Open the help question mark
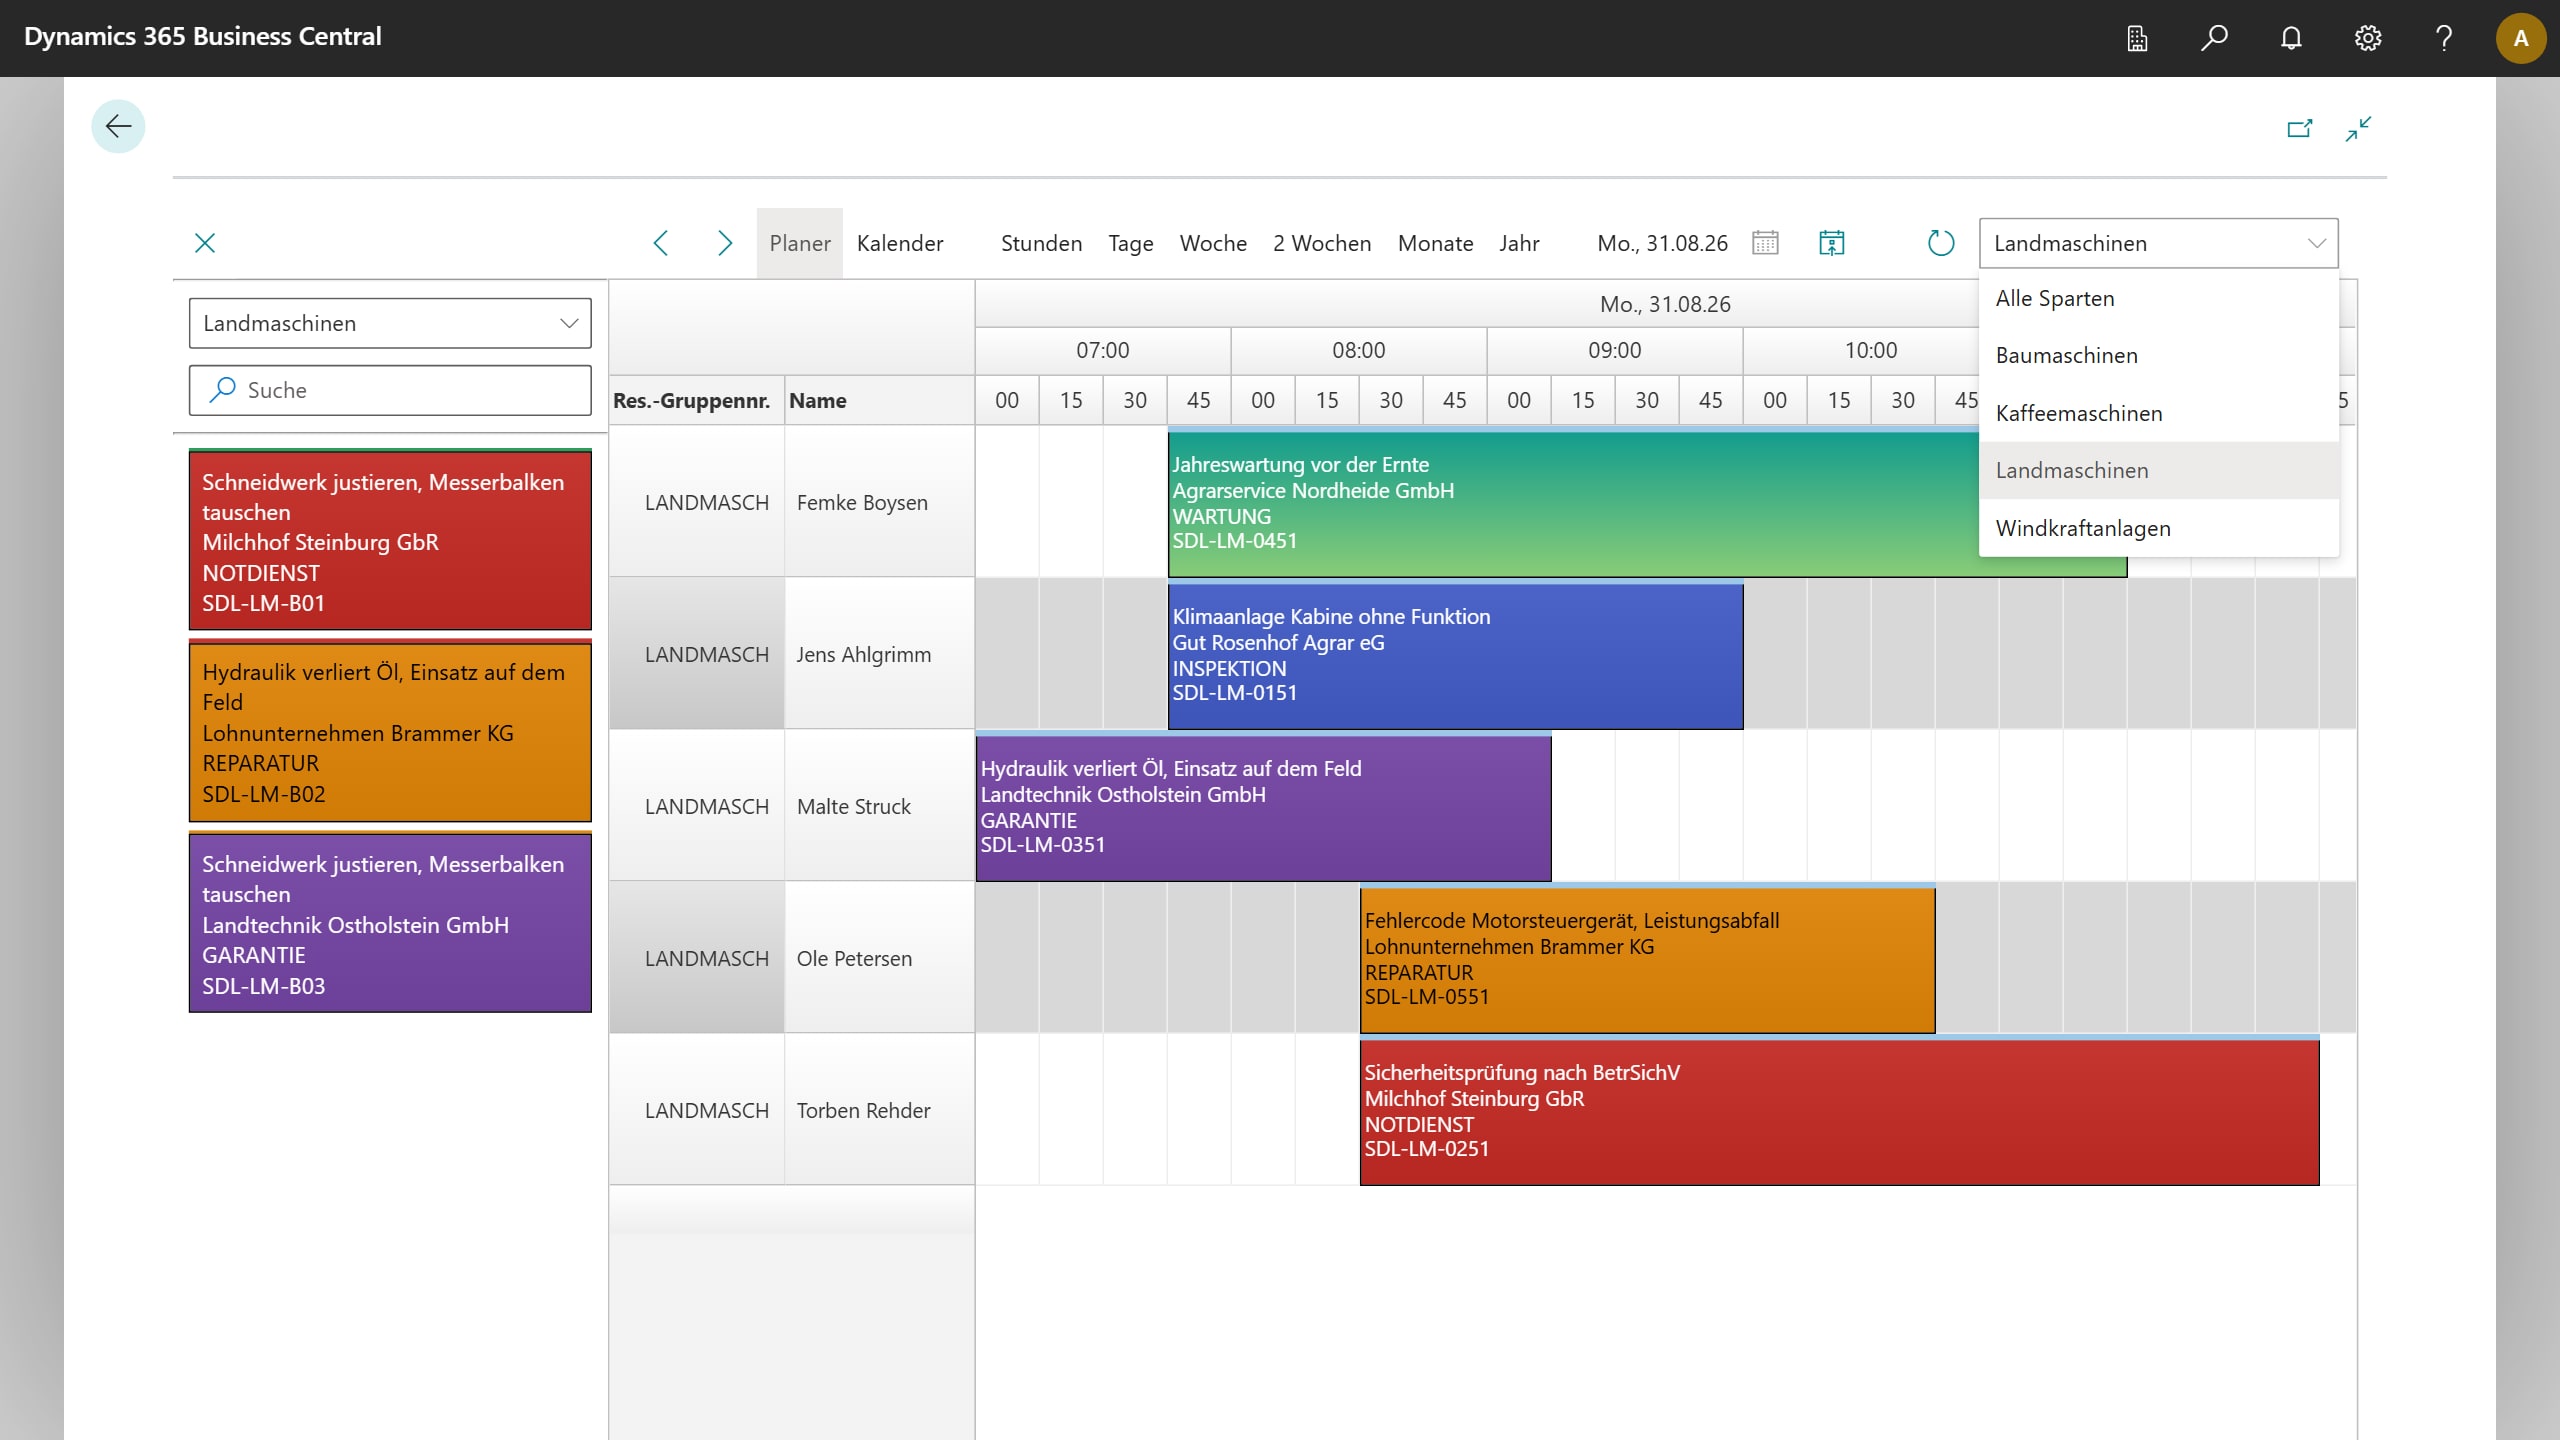Image resolution: width=2560 pixels, height=1440 pixels. pos(2444,38)
